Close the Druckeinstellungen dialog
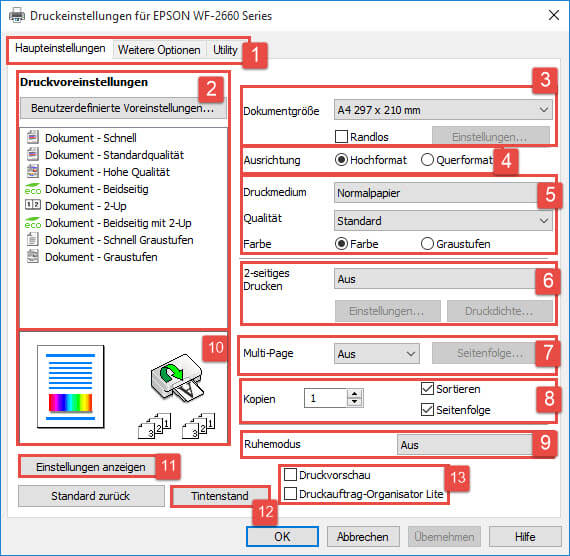 (x=554, y=15)
